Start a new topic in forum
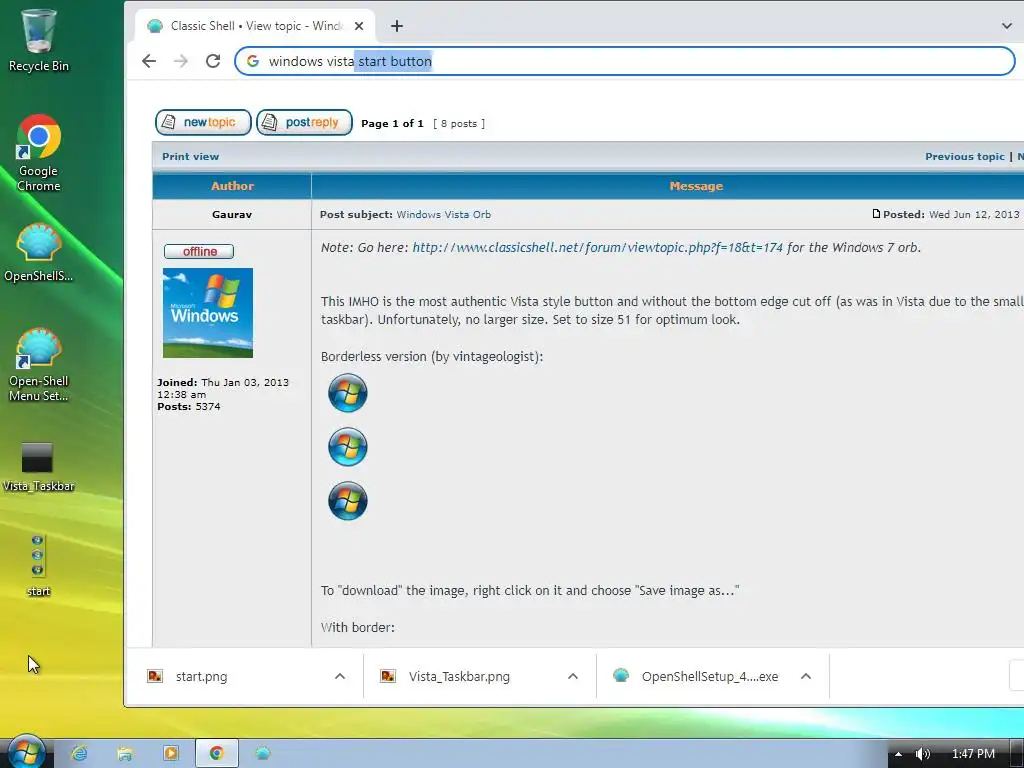 point(203,122)
